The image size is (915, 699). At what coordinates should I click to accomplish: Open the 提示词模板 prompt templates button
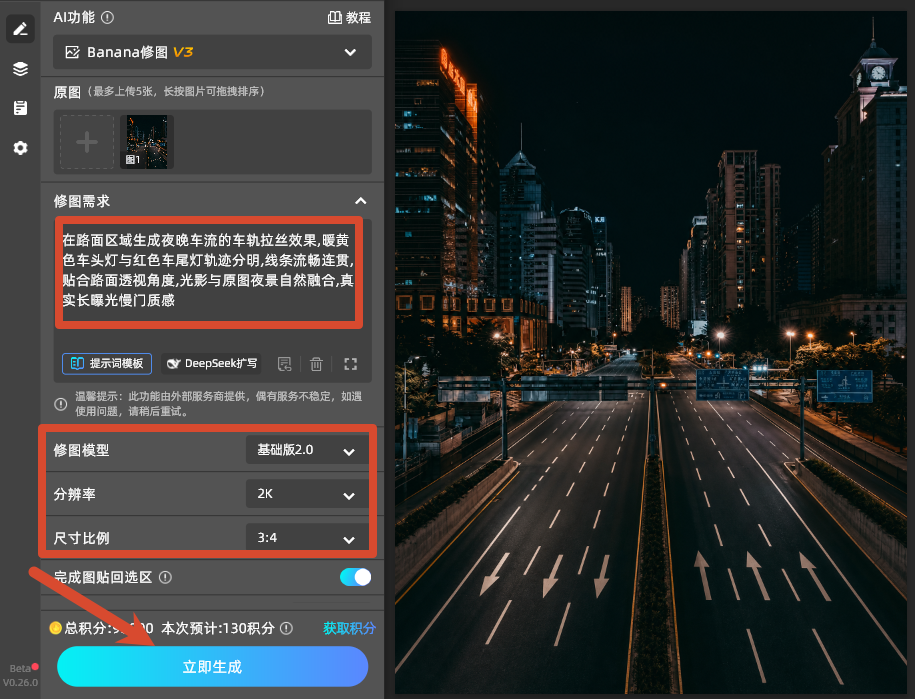[107, 364]
